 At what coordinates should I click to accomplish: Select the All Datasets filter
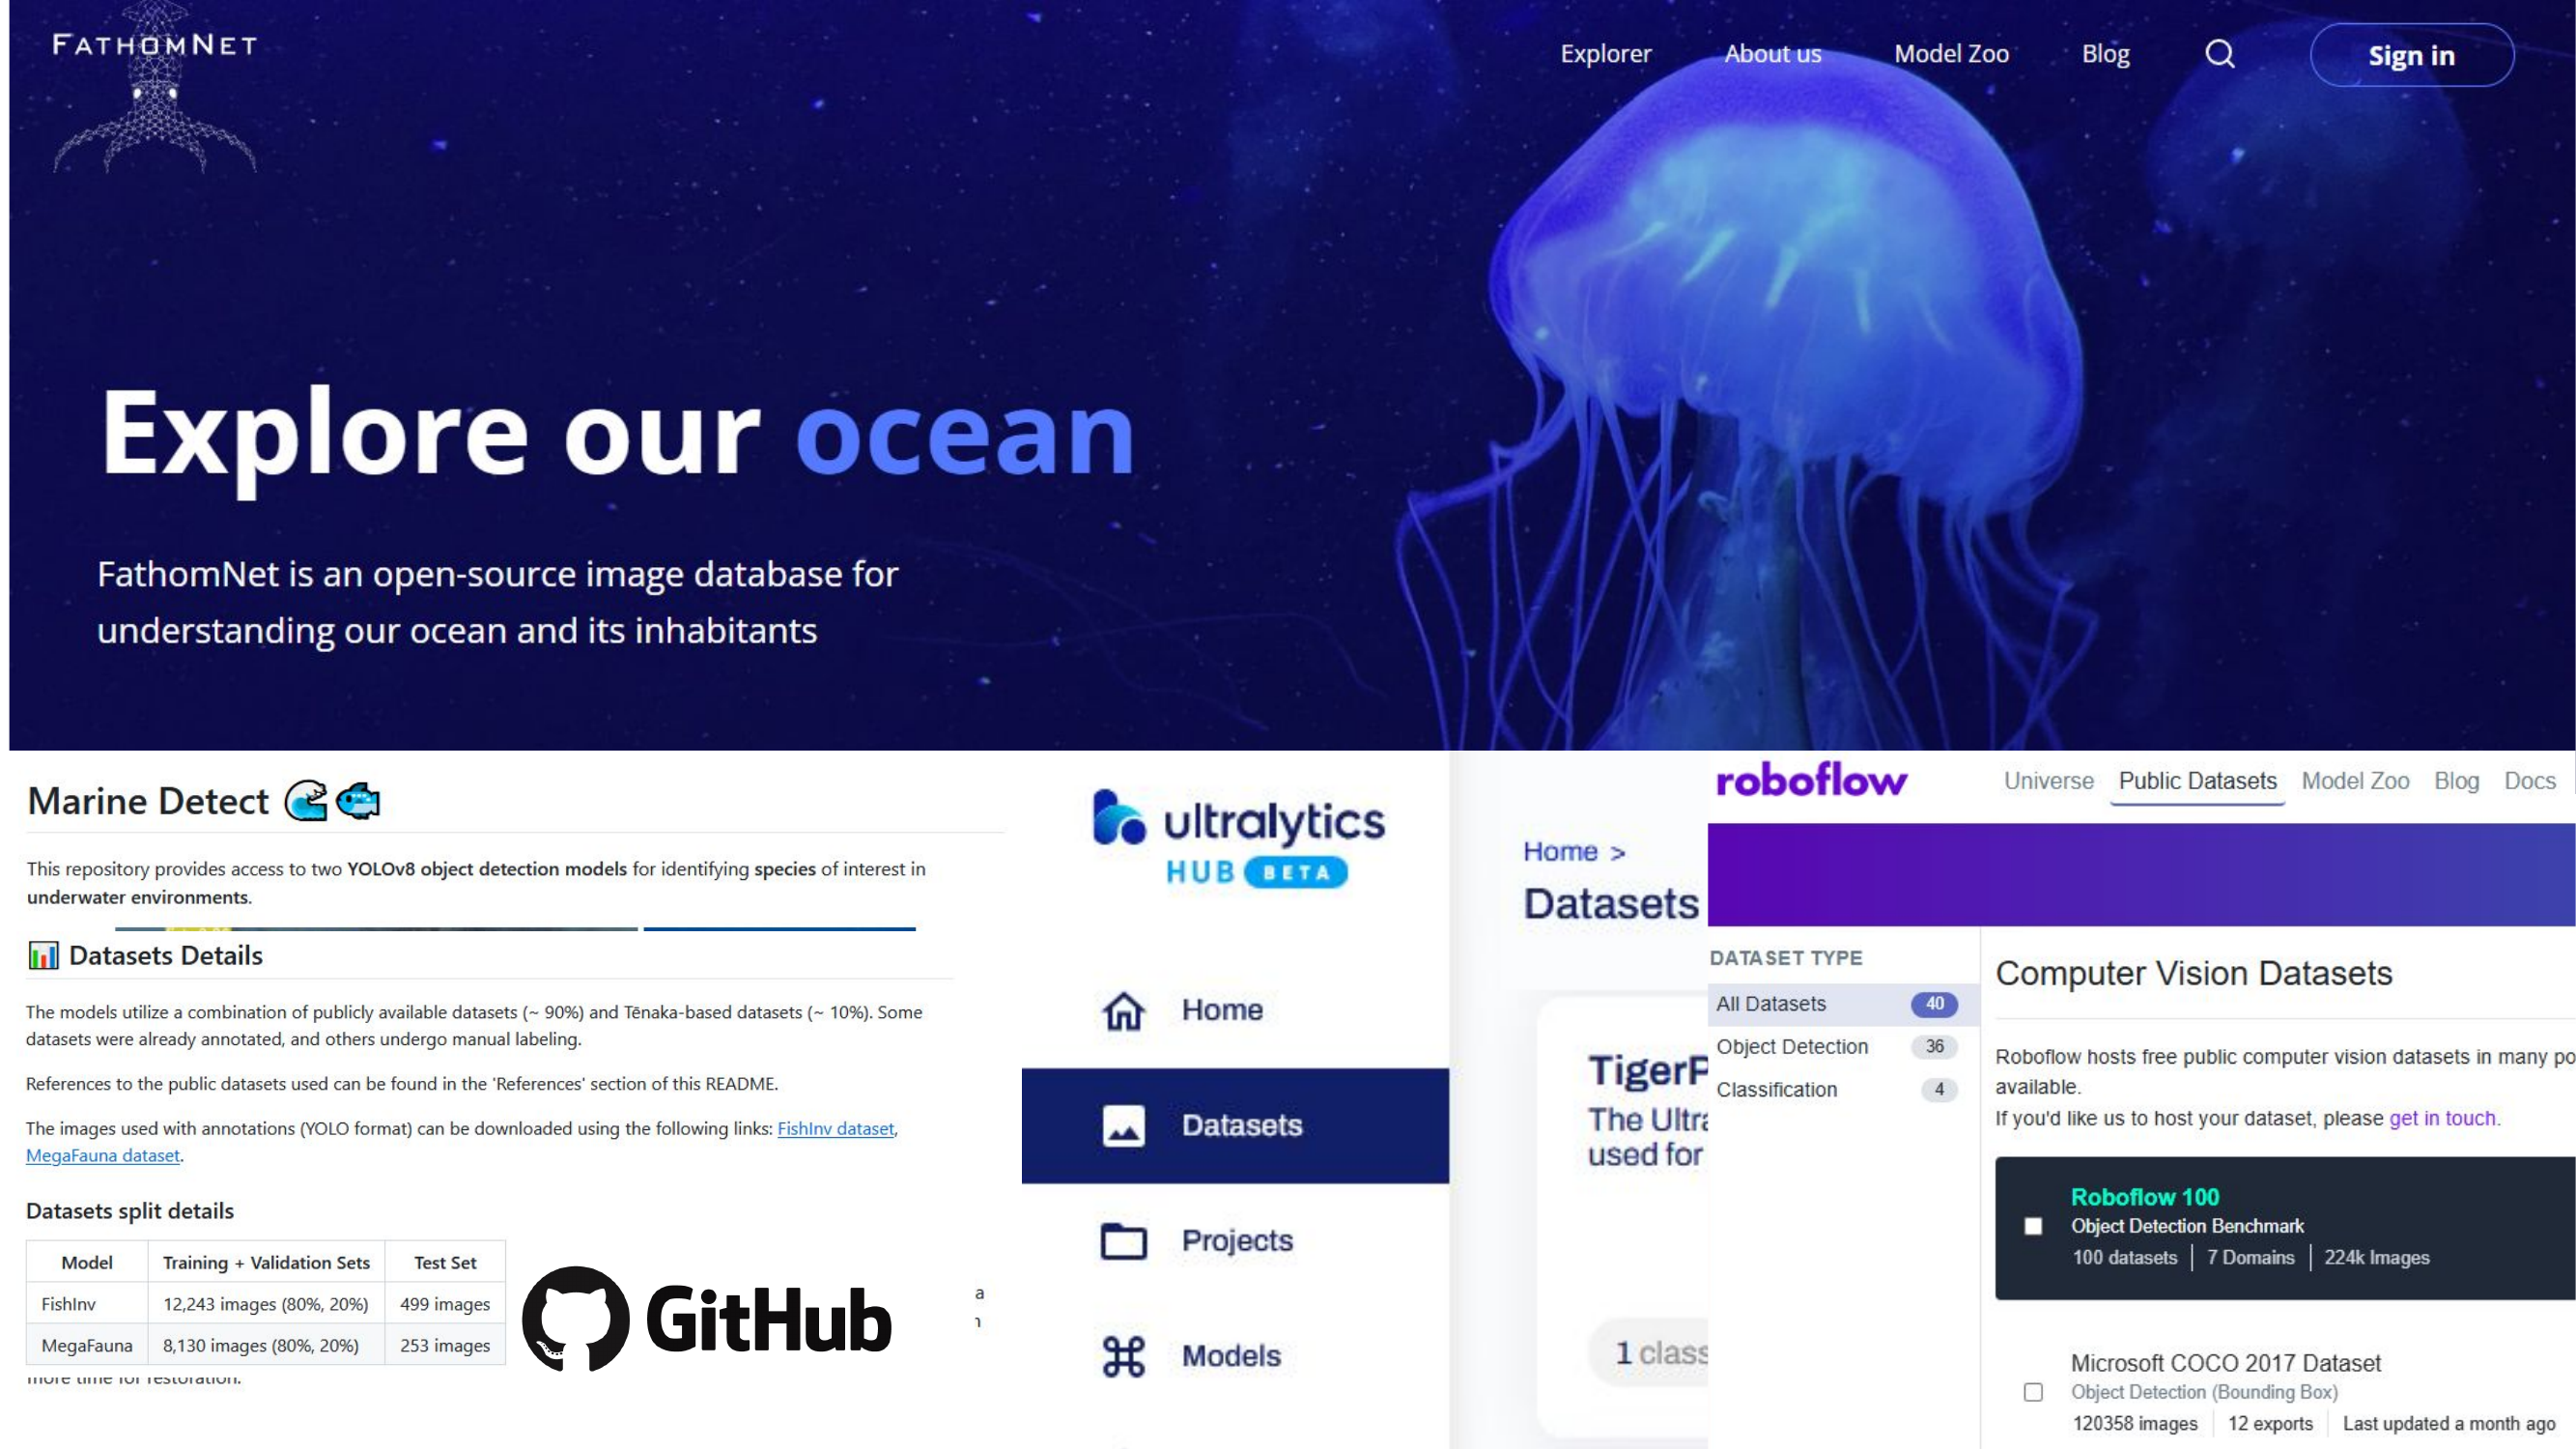click(1770, 1004)
